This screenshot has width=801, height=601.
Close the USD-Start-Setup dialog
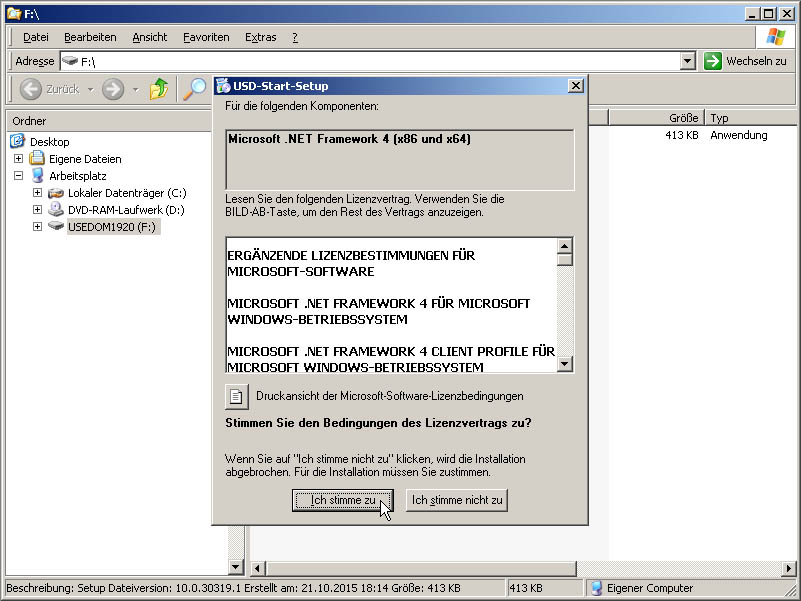[x=575, y=86]
